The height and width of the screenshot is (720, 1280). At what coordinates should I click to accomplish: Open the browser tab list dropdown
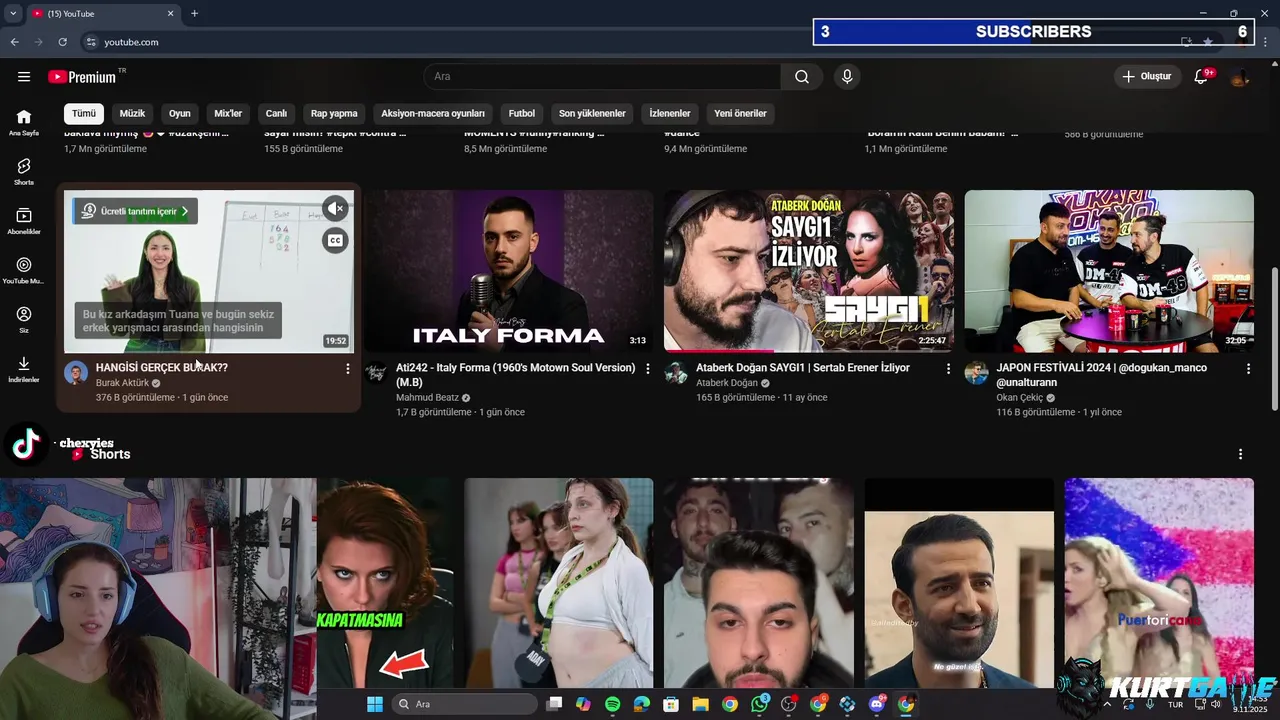[13, 13]
